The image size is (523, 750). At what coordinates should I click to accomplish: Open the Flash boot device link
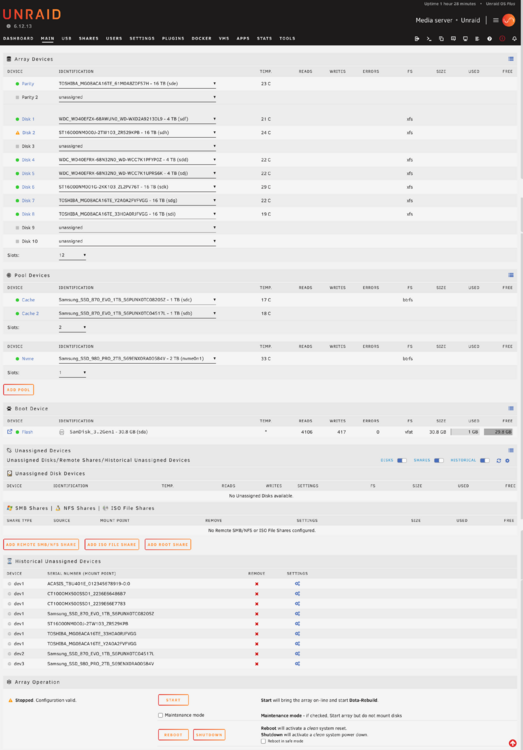click(27, 432)
